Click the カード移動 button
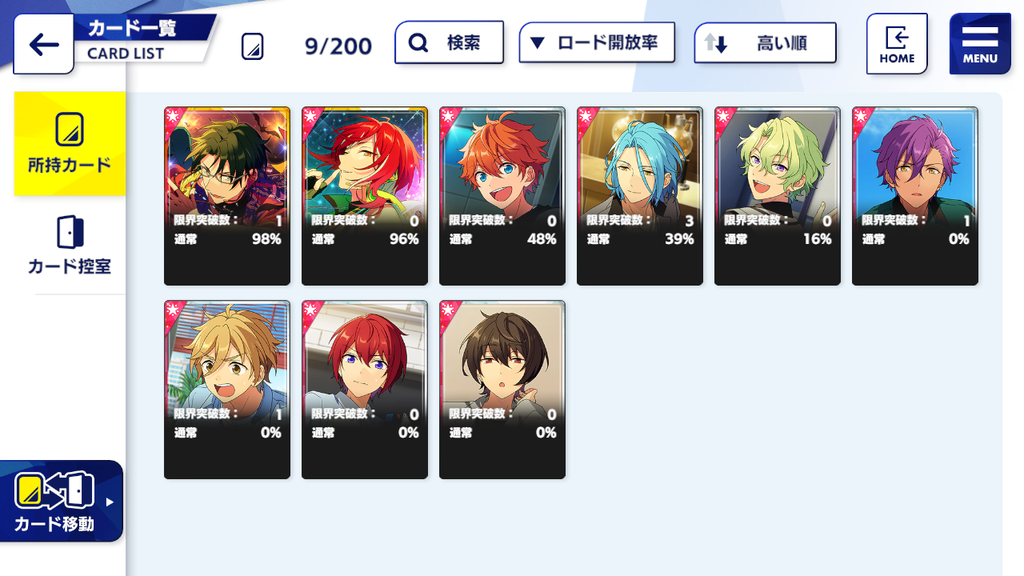Image resolution: width=1024 pixels, height=576 pixels. tap(61, 502)
